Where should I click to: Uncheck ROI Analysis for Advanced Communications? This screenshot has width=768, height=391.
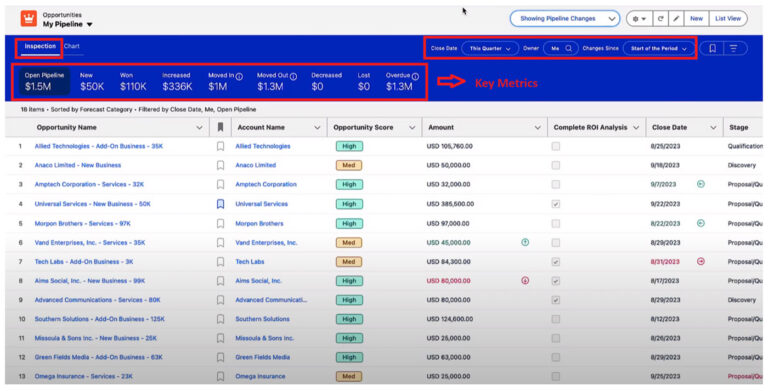tap(556, 300)
